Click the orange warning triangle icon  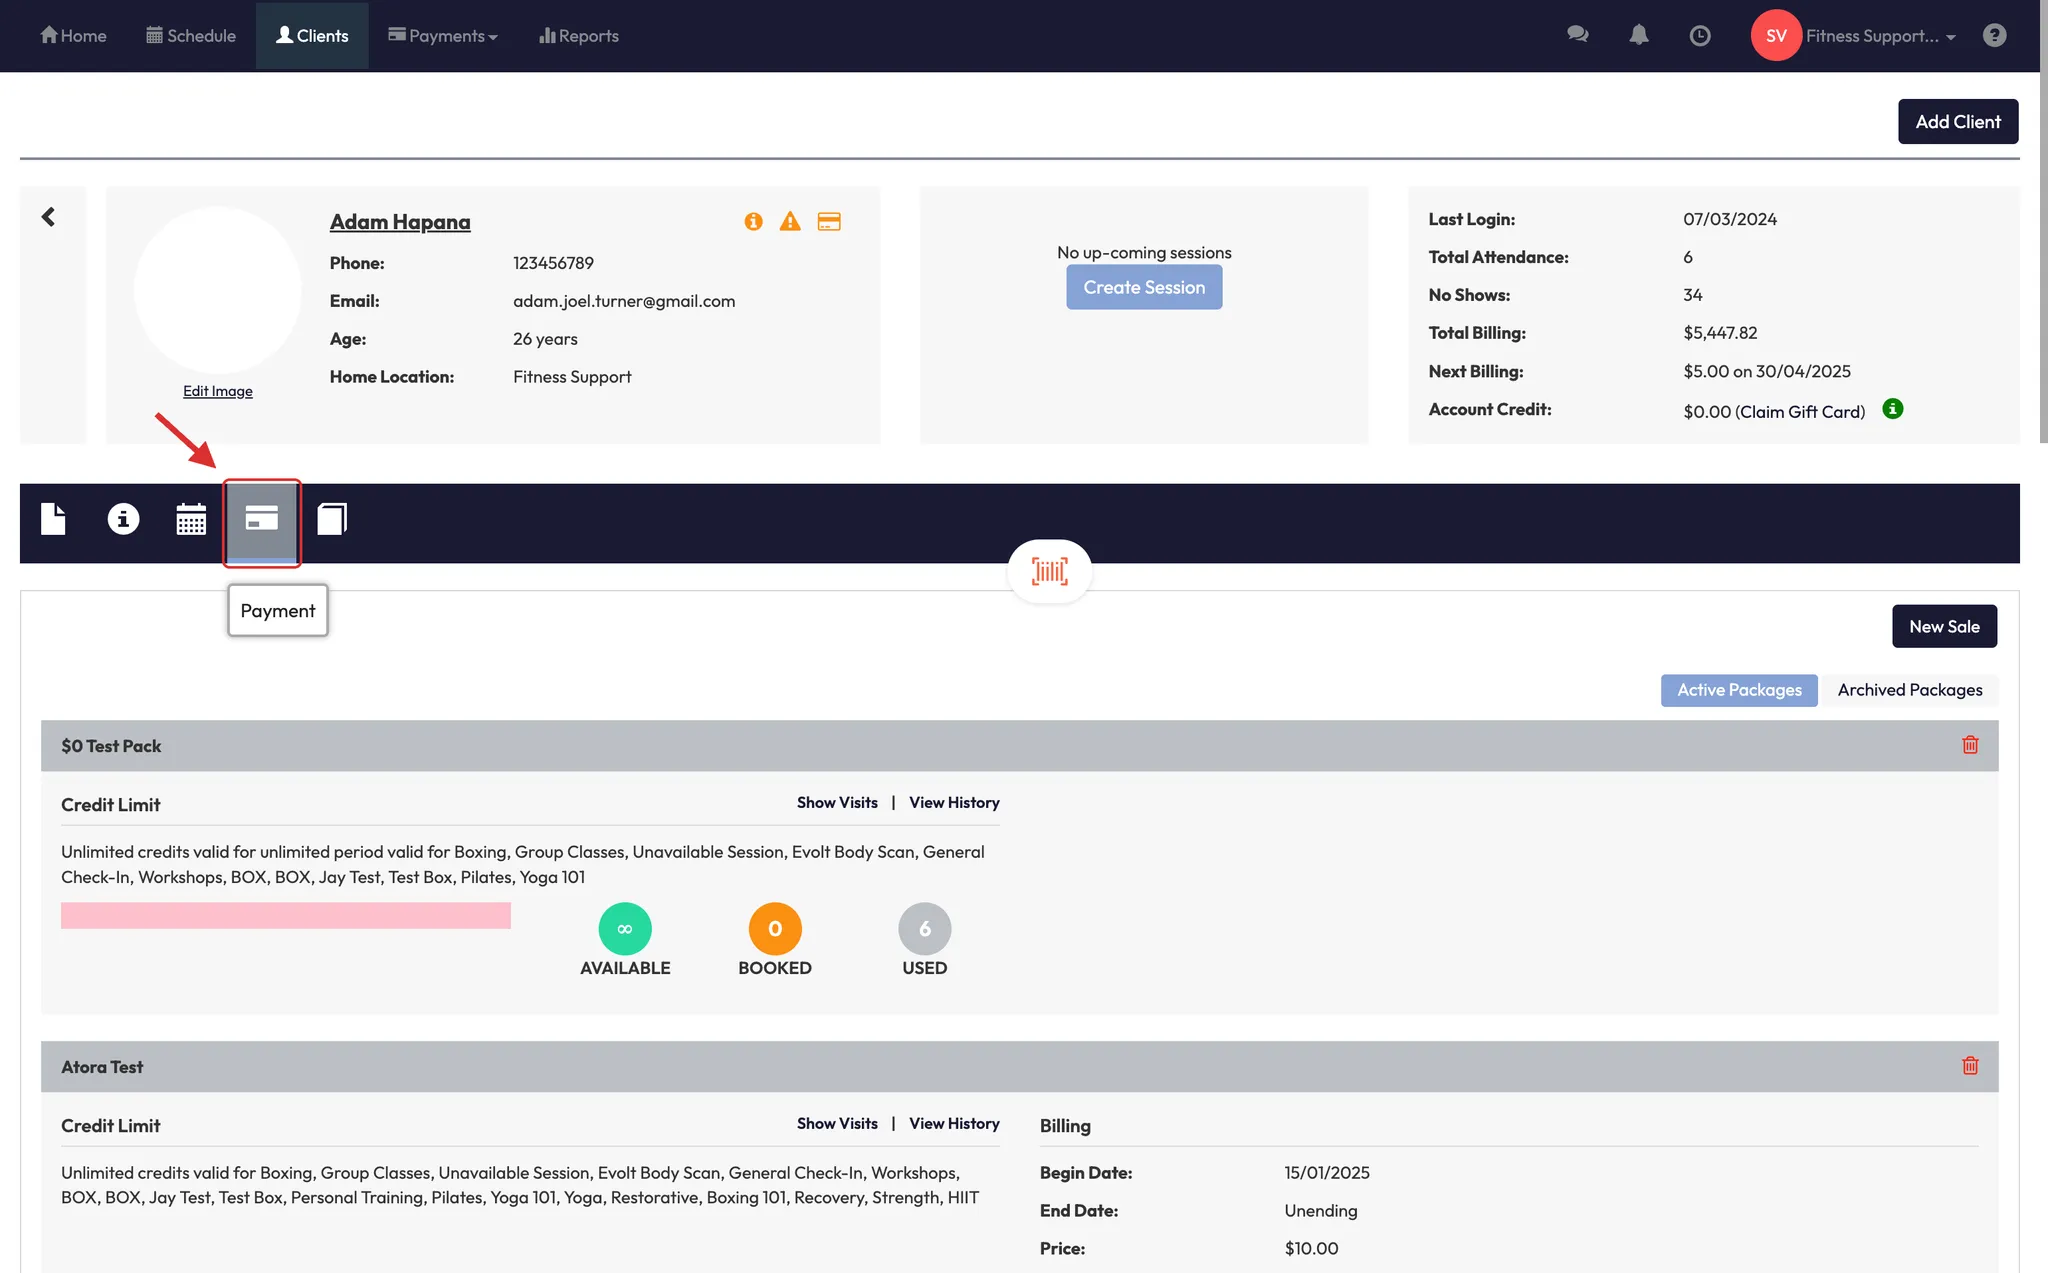click(790, 222)
